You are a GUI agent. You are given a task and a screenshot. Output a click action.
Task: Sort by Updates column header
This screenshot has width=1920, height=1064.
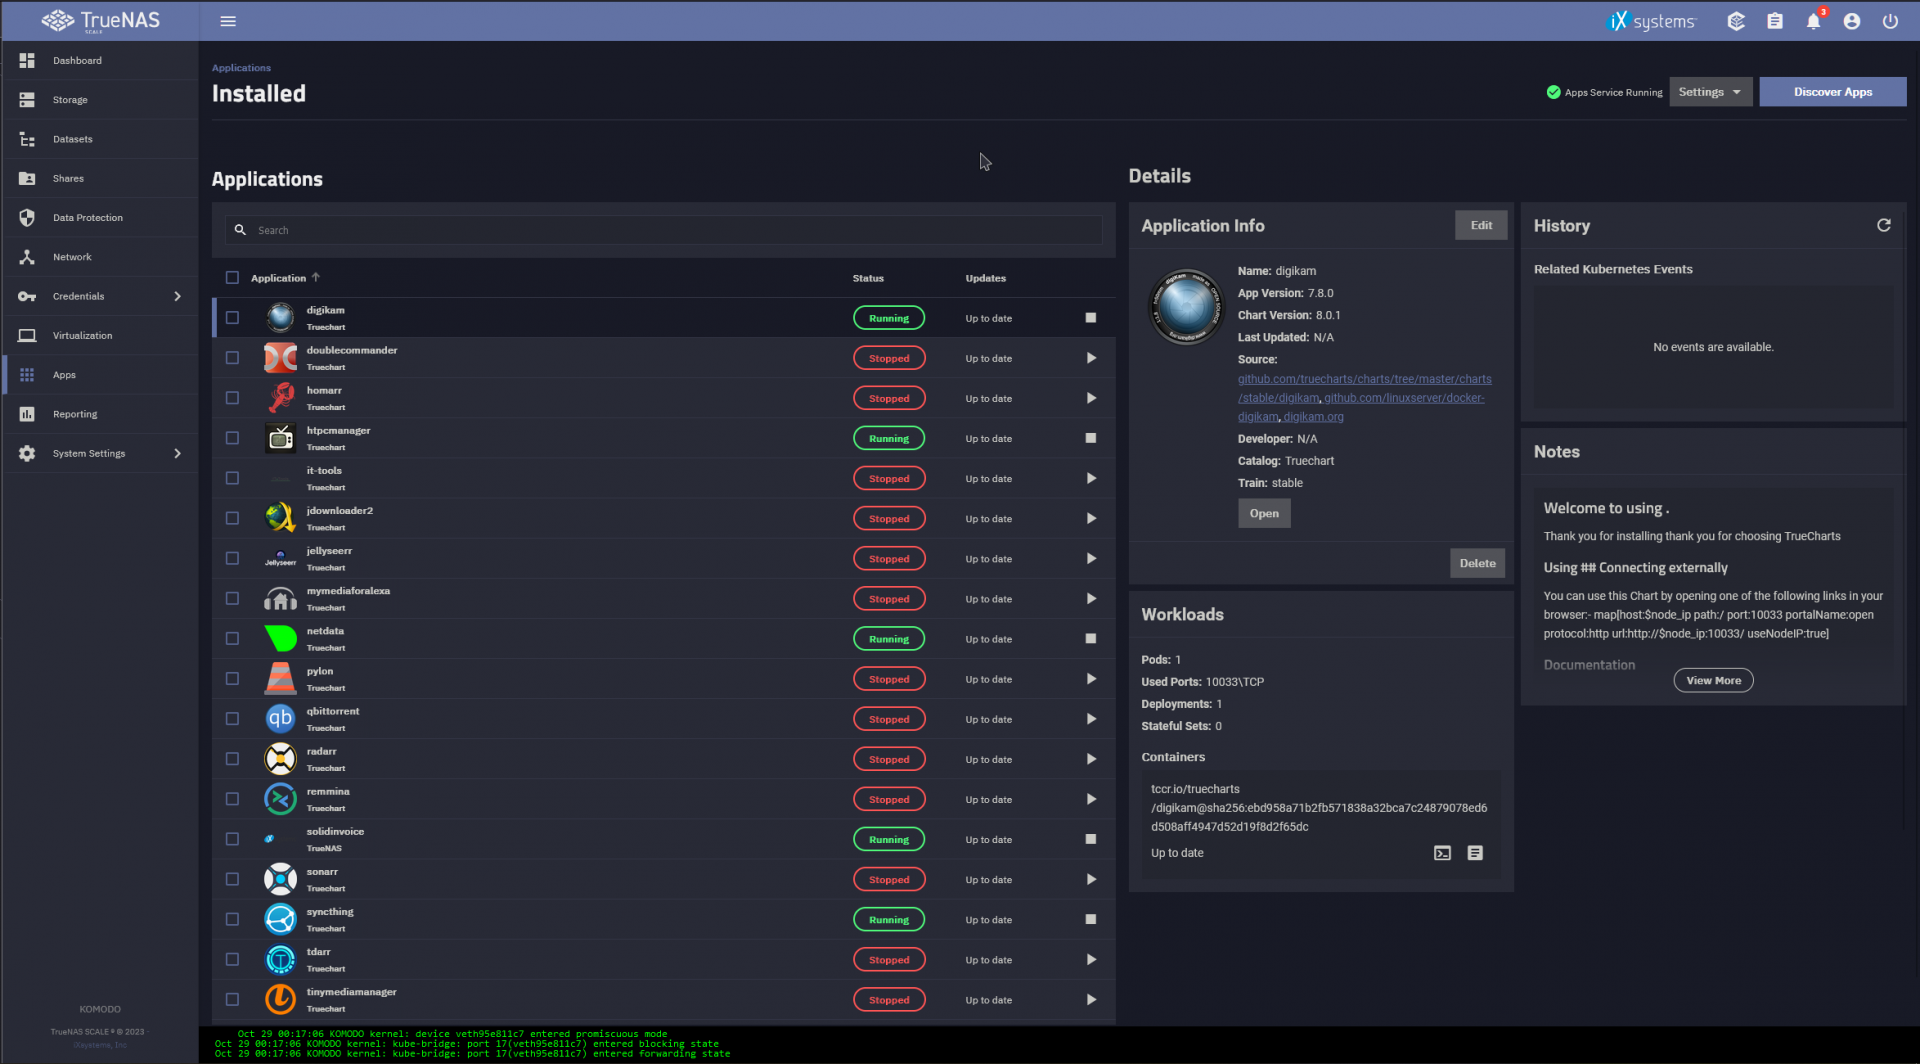tap(985, 278)
